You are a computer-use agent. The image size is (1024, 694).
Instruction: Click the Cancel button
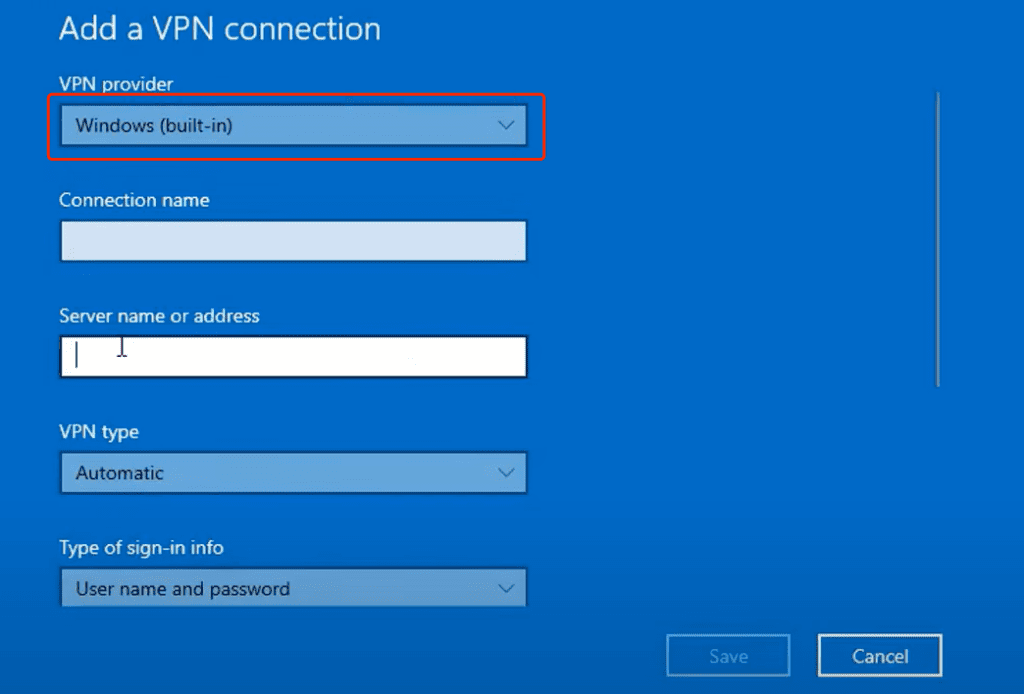click(879, 656)
